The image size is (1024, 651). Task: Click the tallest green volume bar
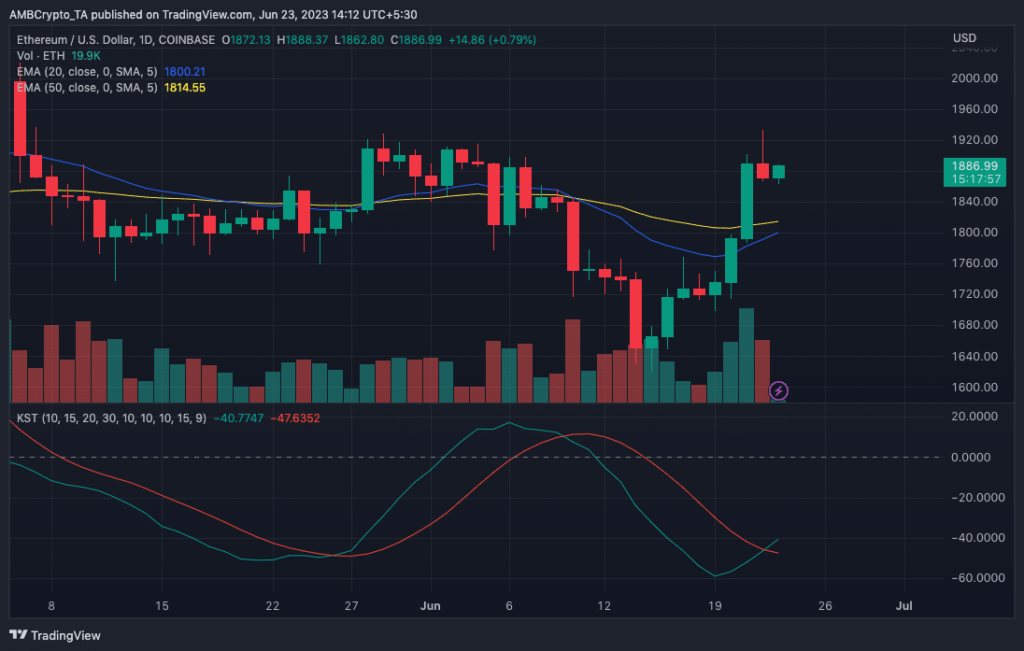(746, 355)
